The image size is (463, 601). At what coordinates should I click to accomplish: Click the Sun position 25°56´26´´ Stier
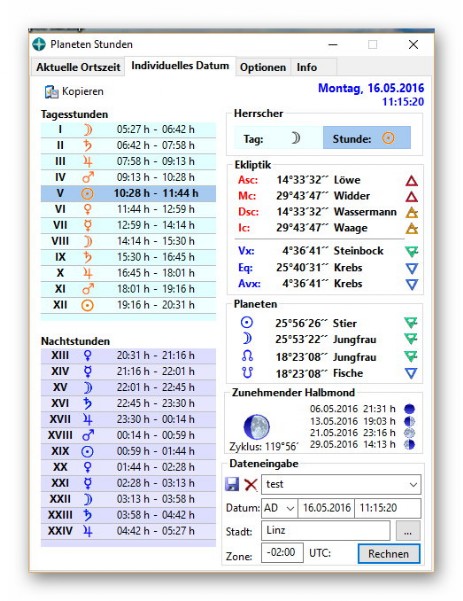point(316,323)
